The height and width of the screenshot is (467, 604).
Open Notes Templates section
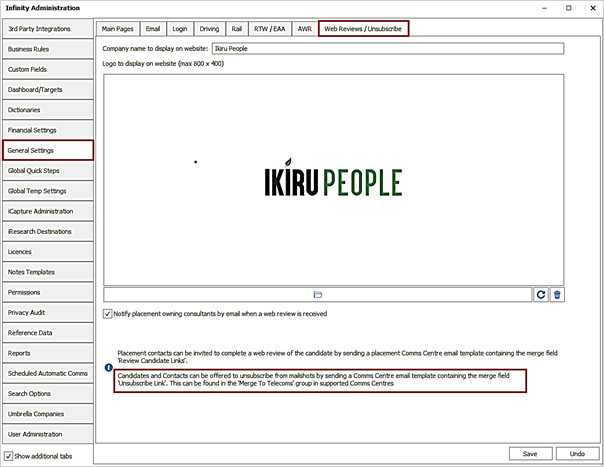point(47,272)
